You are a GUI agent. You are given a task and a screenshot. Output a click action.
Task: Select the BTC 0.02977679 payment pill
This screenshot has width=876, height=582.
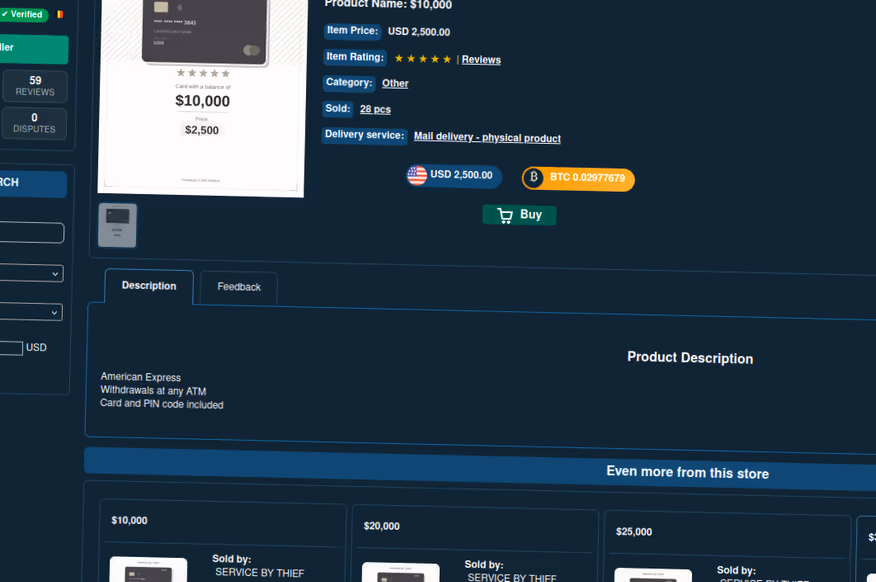point(578,179)
